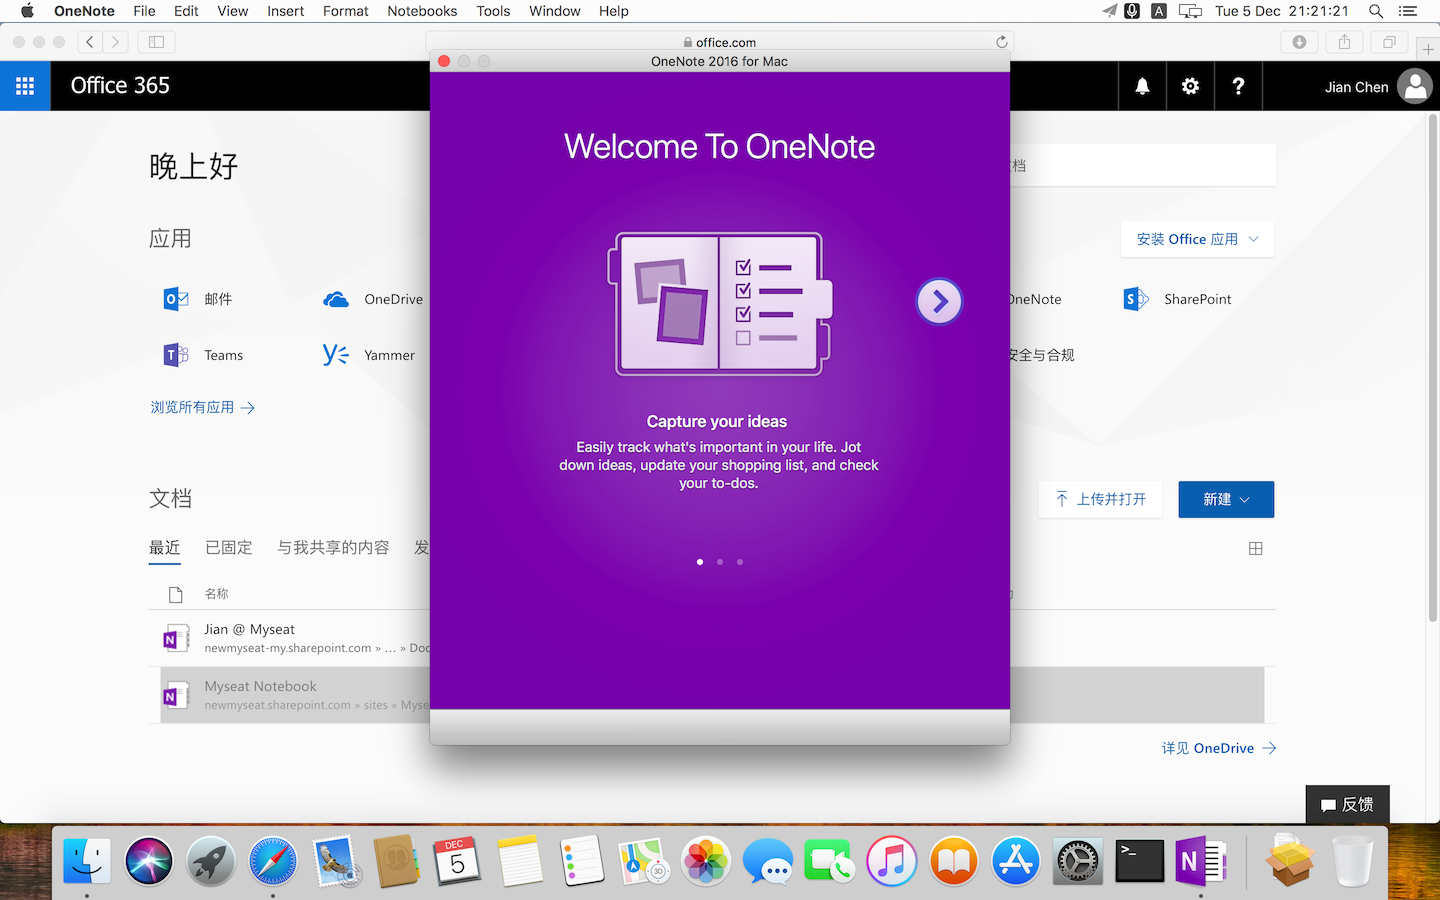Image resolution: width=1440 pixels, height=900 pixels.
Task: Select the 已固定 documents tab
Action: click(x=229, y=548)
